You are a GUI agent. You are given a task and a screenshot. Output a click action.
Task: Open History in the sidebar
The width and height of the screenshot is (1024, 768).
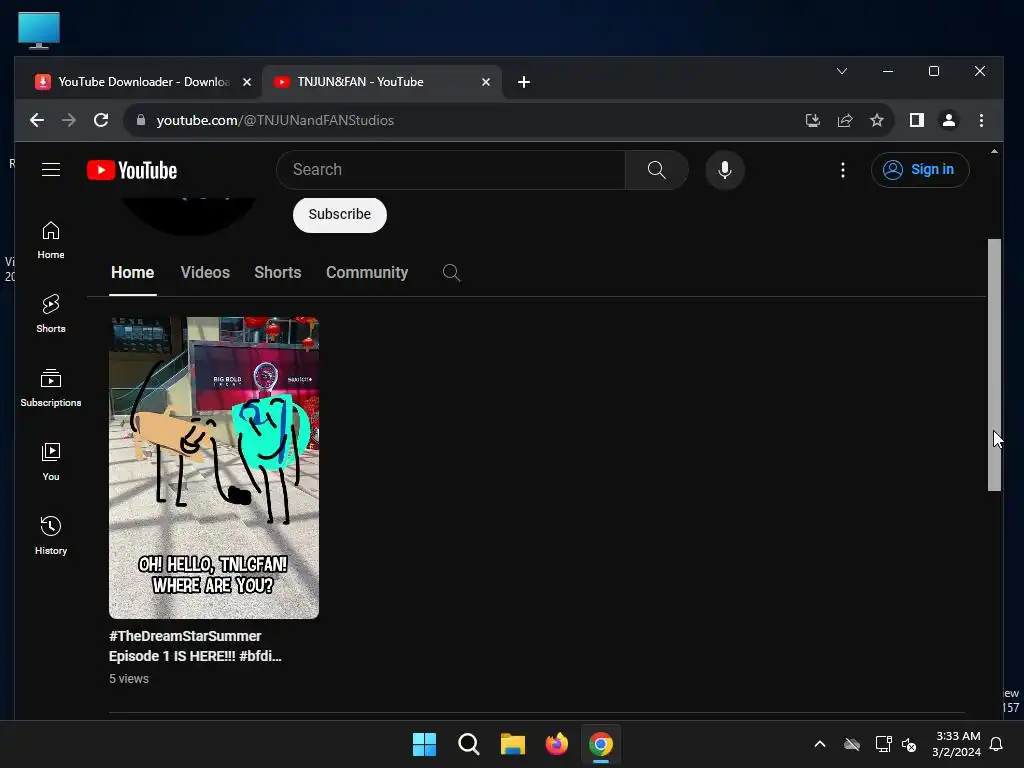(x=51, y=536)
